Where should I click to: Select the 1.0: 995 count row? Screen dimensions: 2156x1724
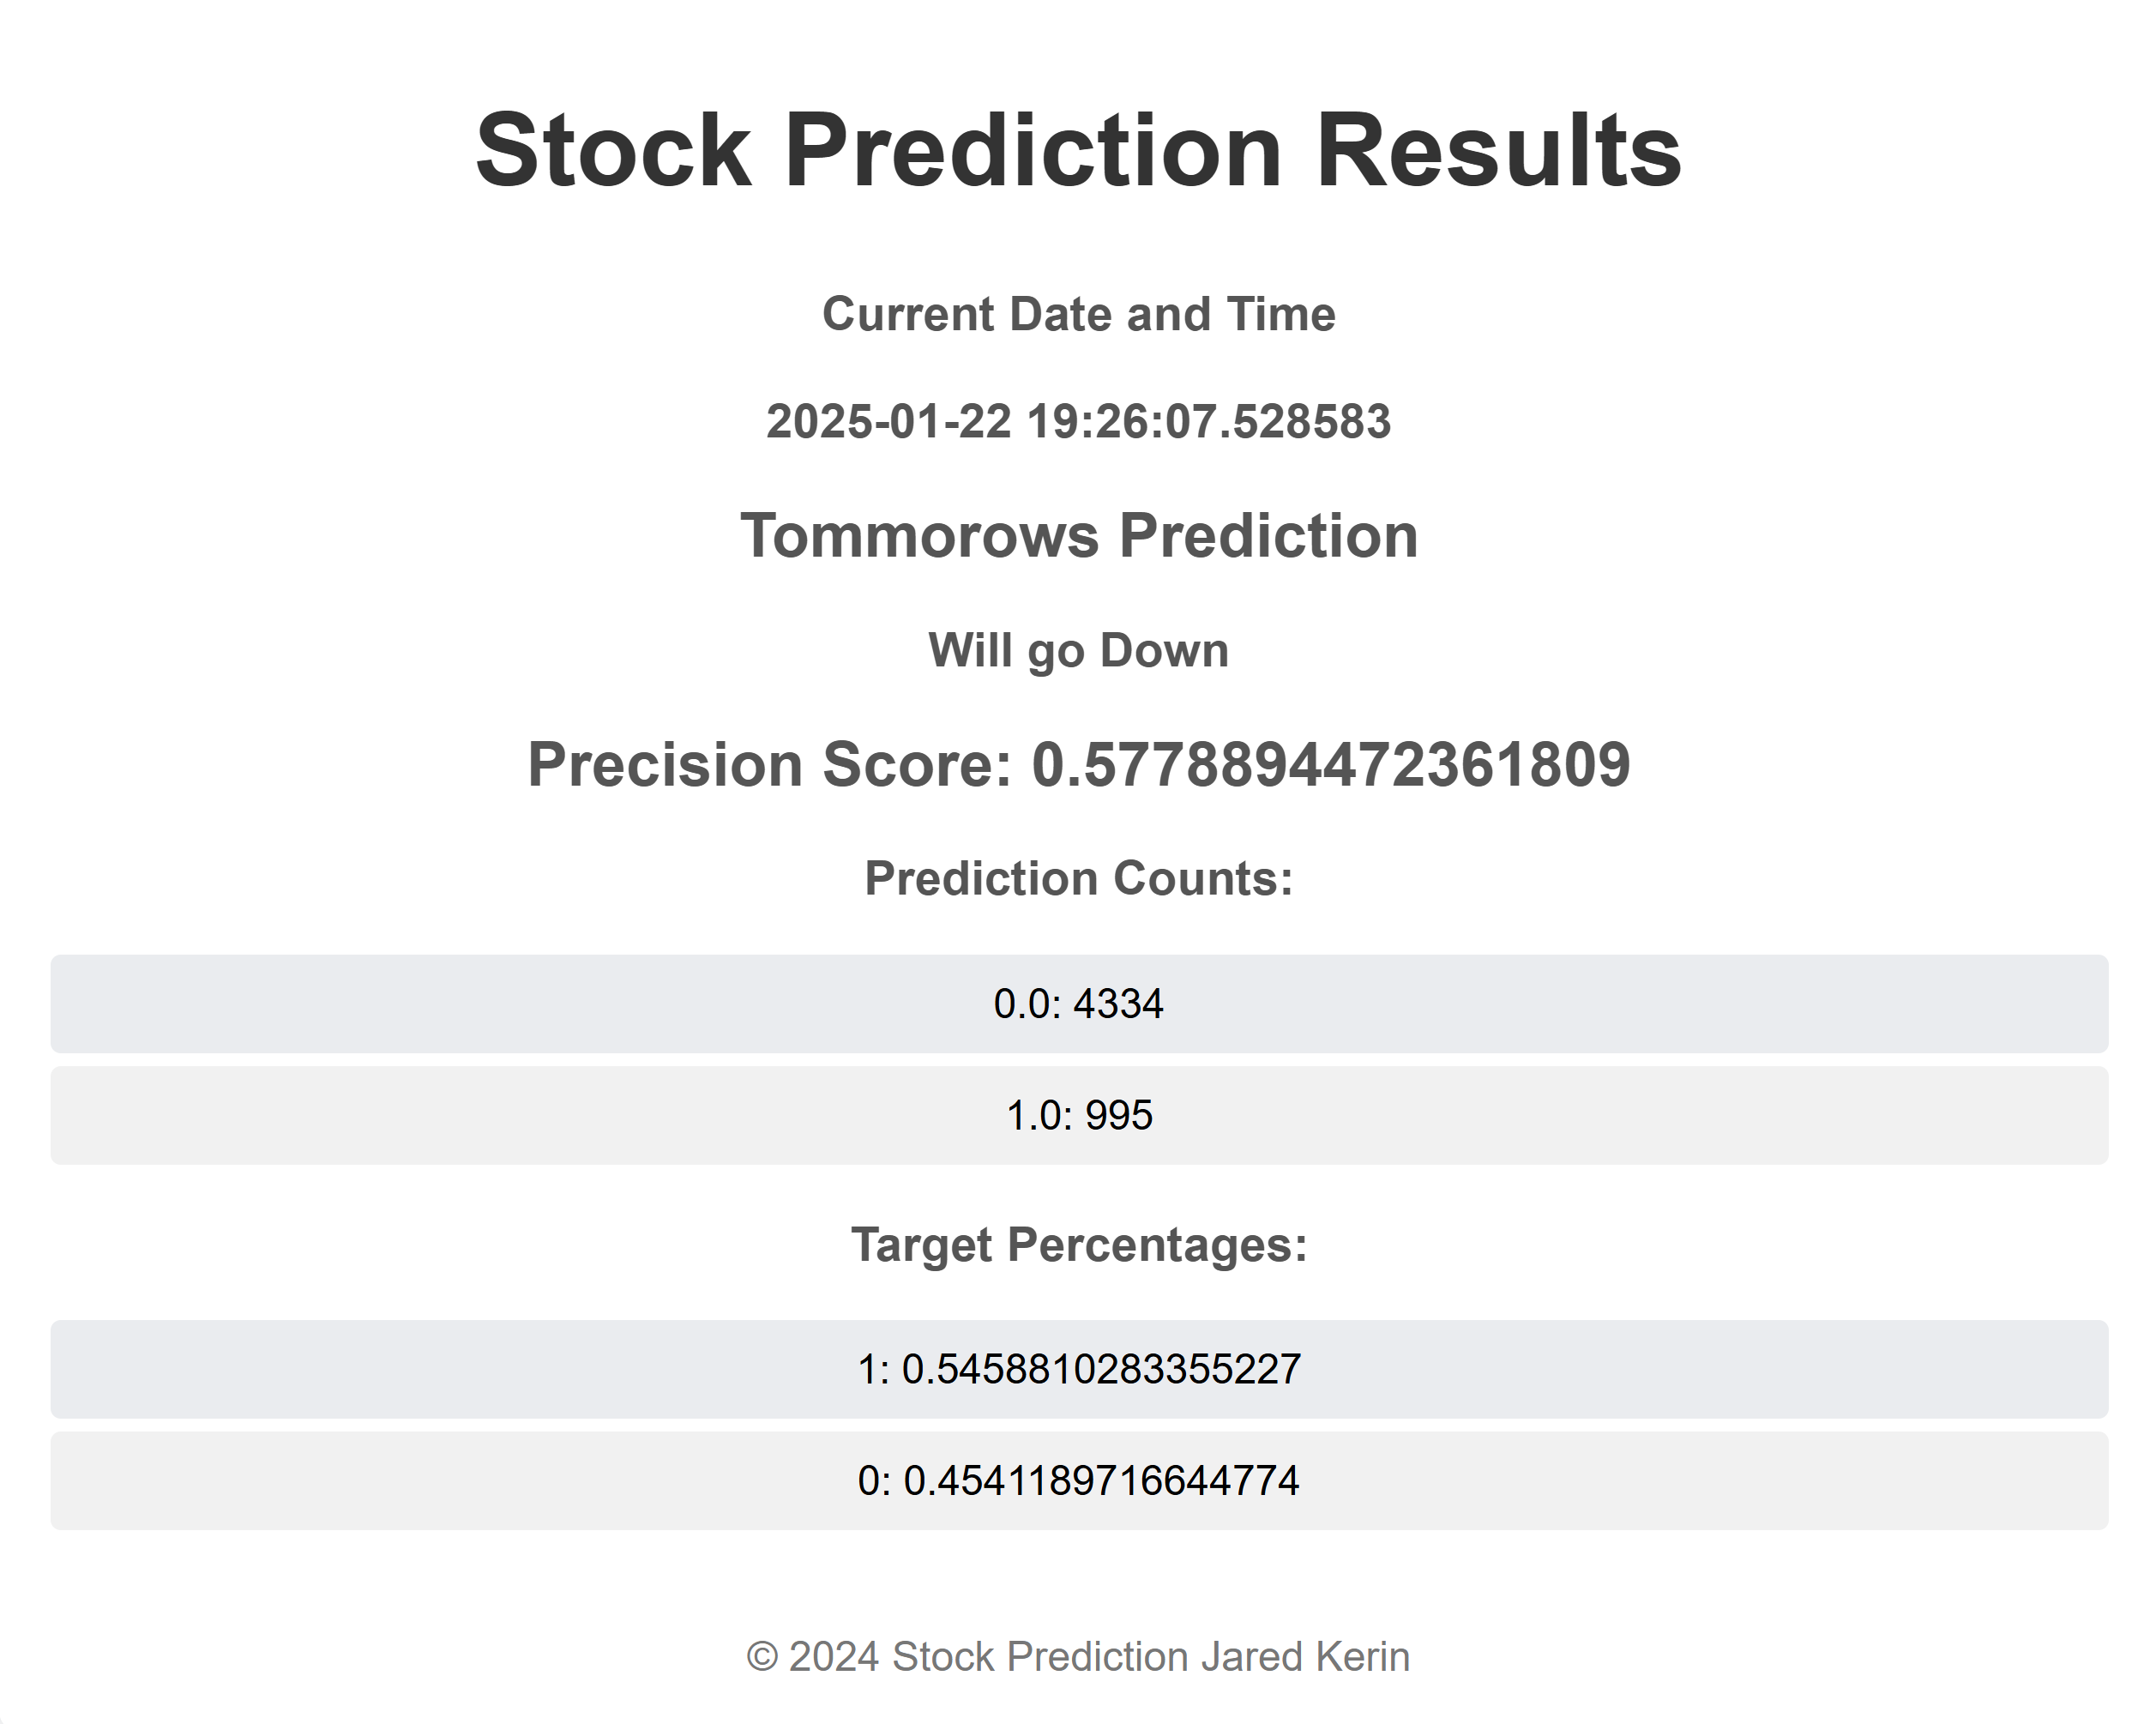tap(1079, 1115)
